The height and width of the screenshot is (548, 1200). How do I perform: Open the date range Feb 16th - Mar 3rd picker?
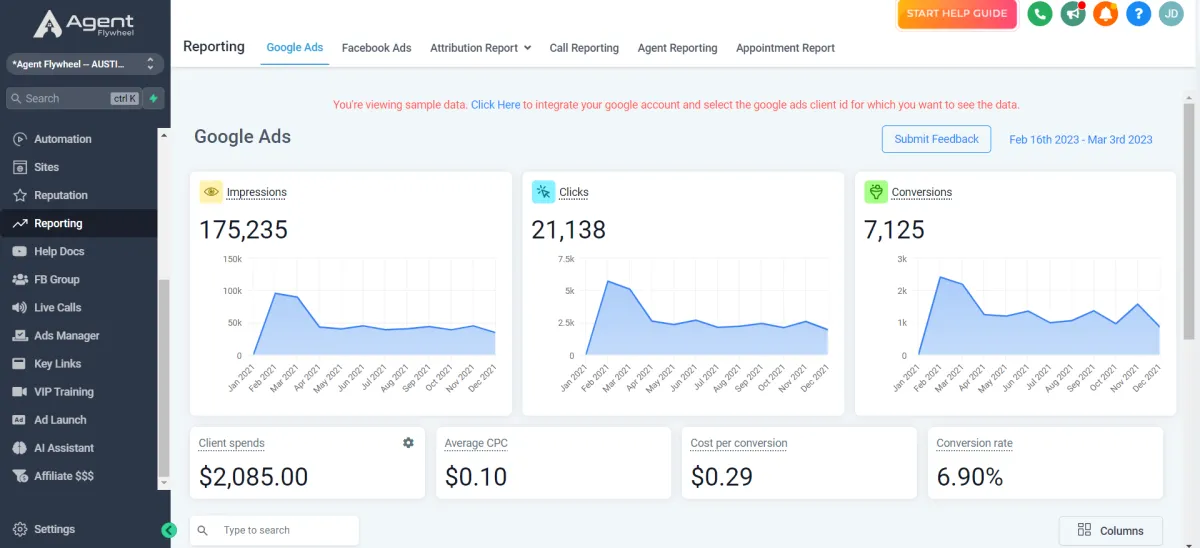(x=1081, y=139)
